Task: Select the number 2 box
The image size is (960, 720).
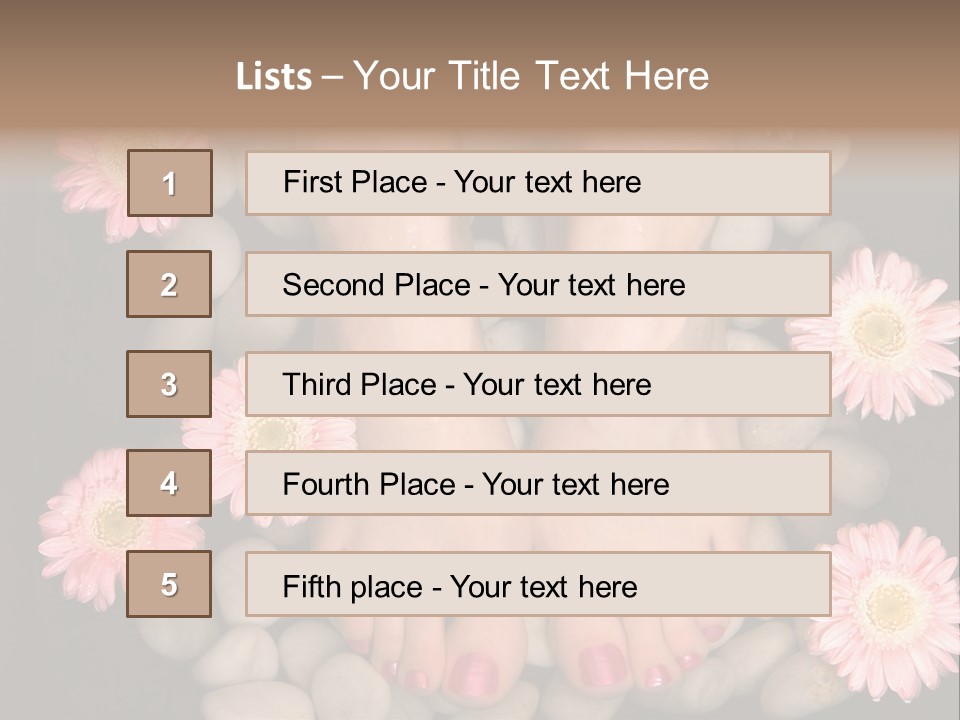Action: click(x=169, y=284)
